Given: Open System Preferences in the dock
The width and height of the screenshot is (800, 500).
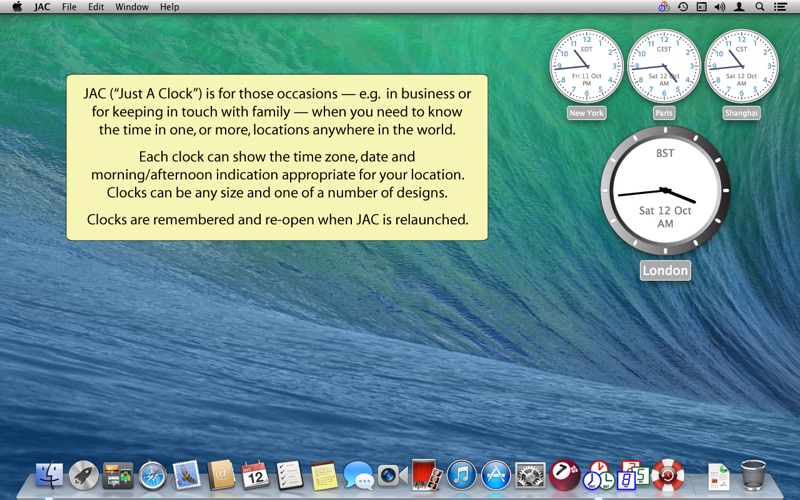Looking at the screenshot, I should (x=530, y=474).
